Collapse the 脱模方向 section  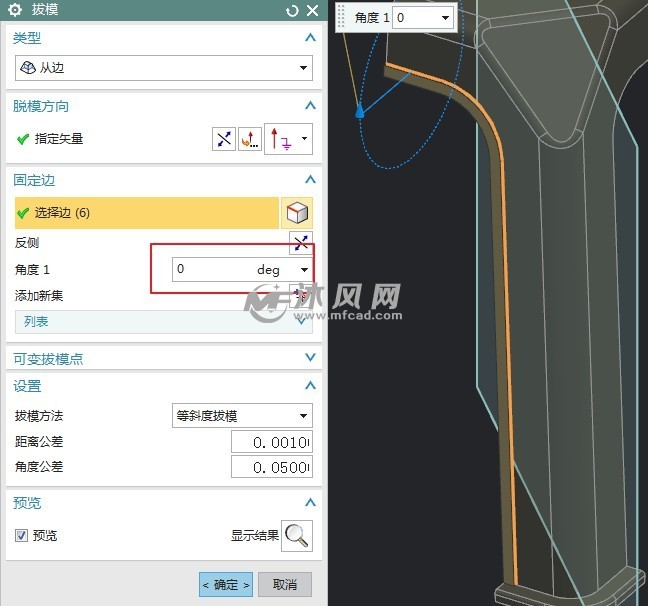[310, 106]
